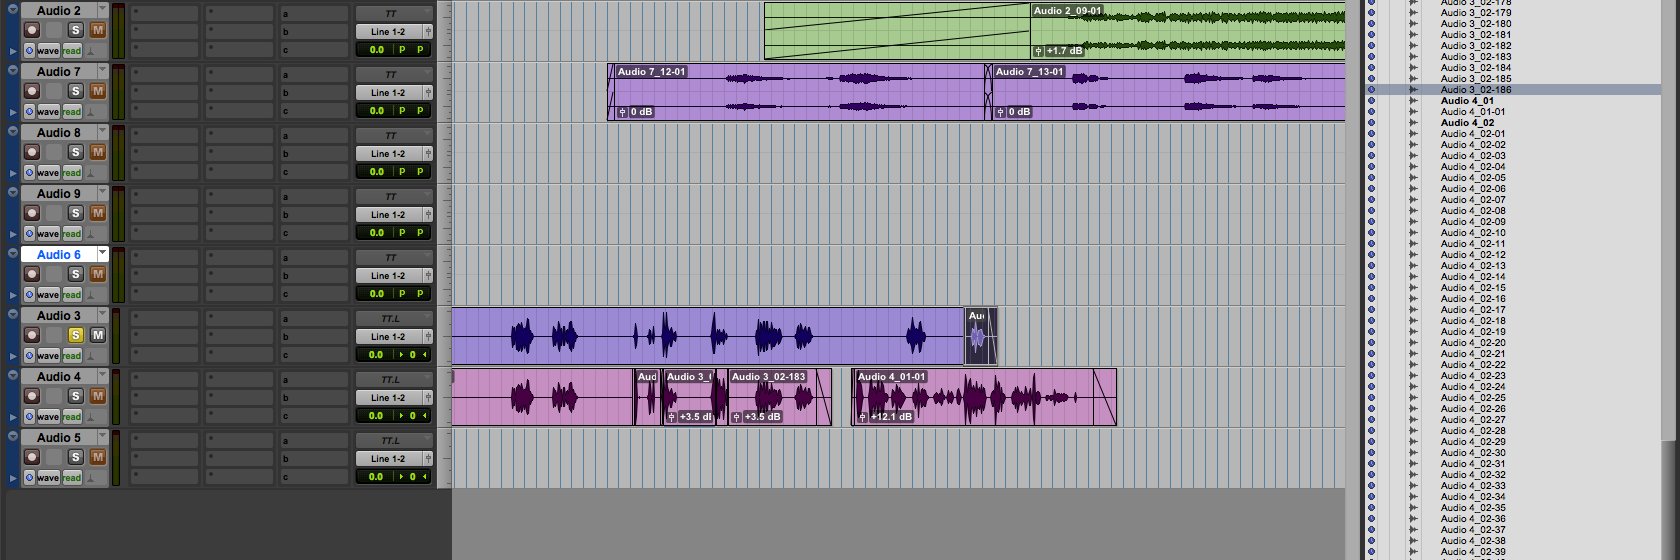The image size is (1680, 560).
Task: Record-enable the Audio 6 track
Action: pos(32,274)
